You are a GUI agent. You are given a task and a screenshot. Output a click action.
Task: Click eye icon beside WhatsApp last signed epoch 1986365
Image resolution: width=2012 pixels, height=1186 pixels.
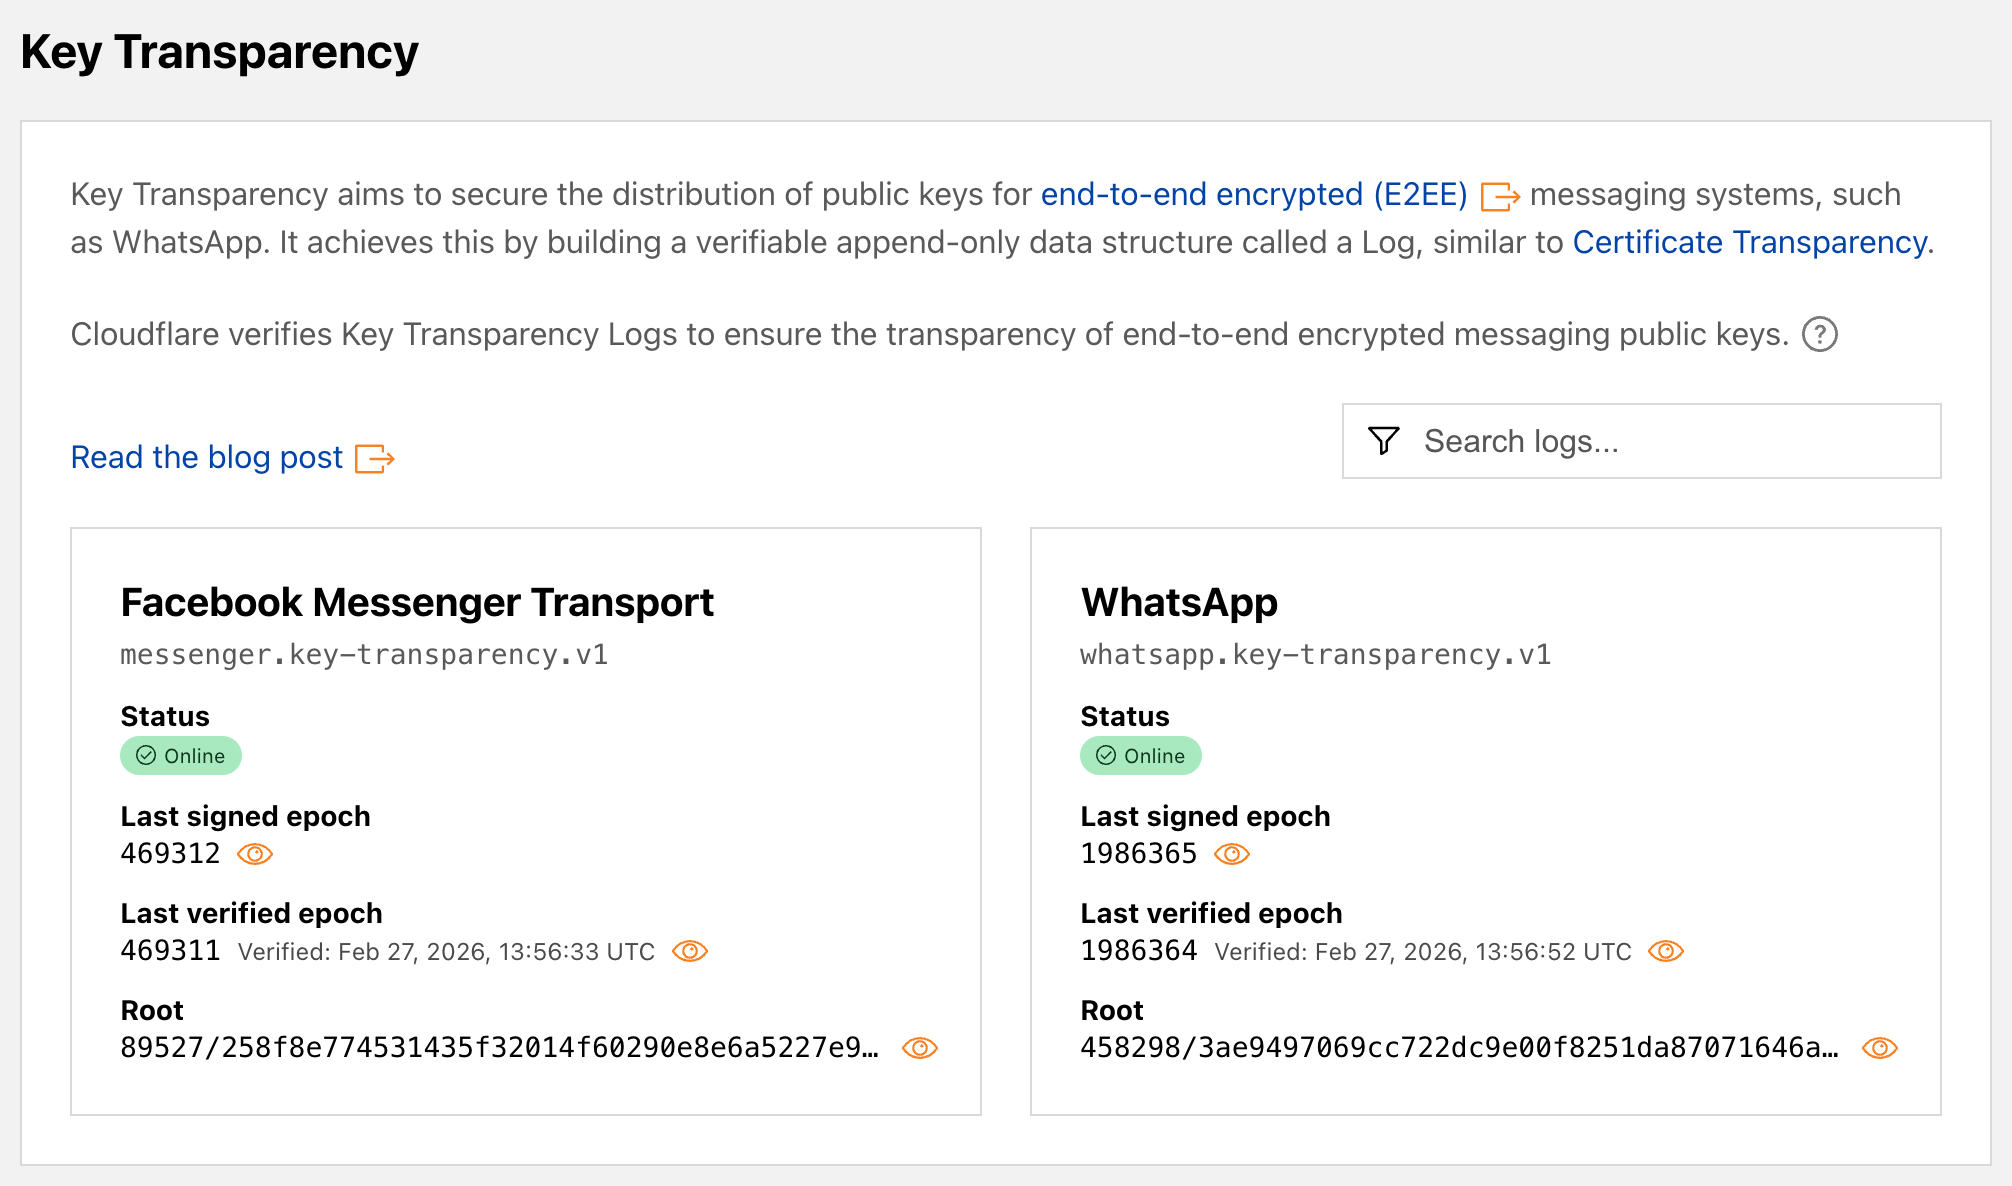[x=1232, y=854]
